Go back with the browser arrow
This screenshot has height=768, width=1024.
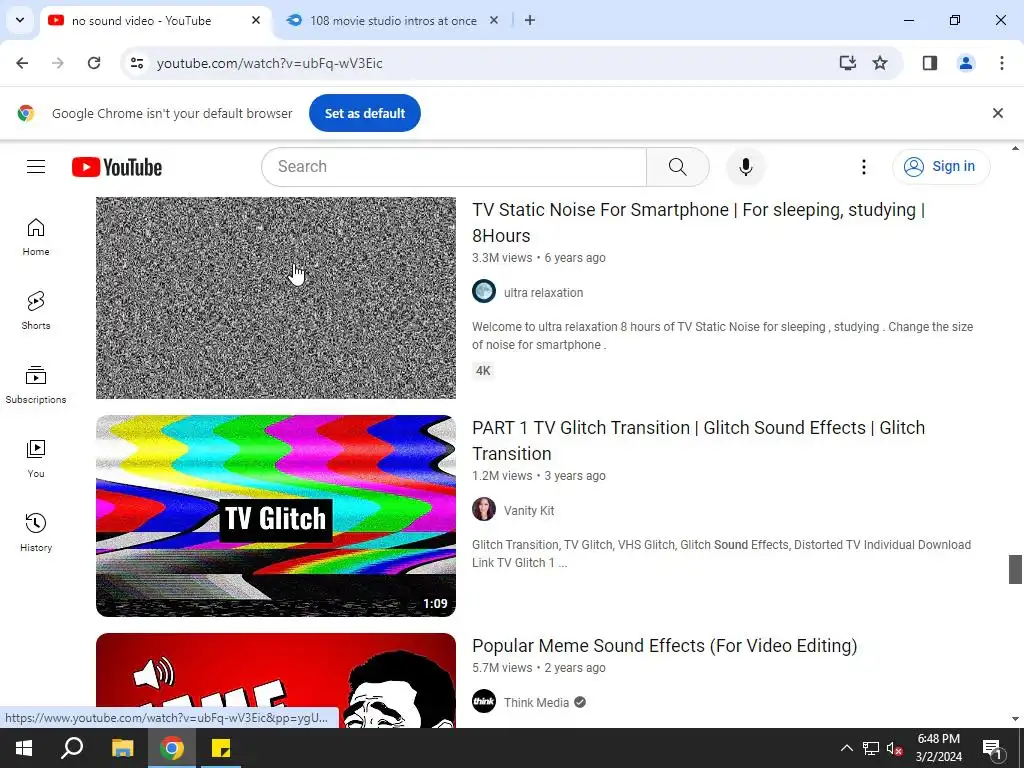point(22,63)
